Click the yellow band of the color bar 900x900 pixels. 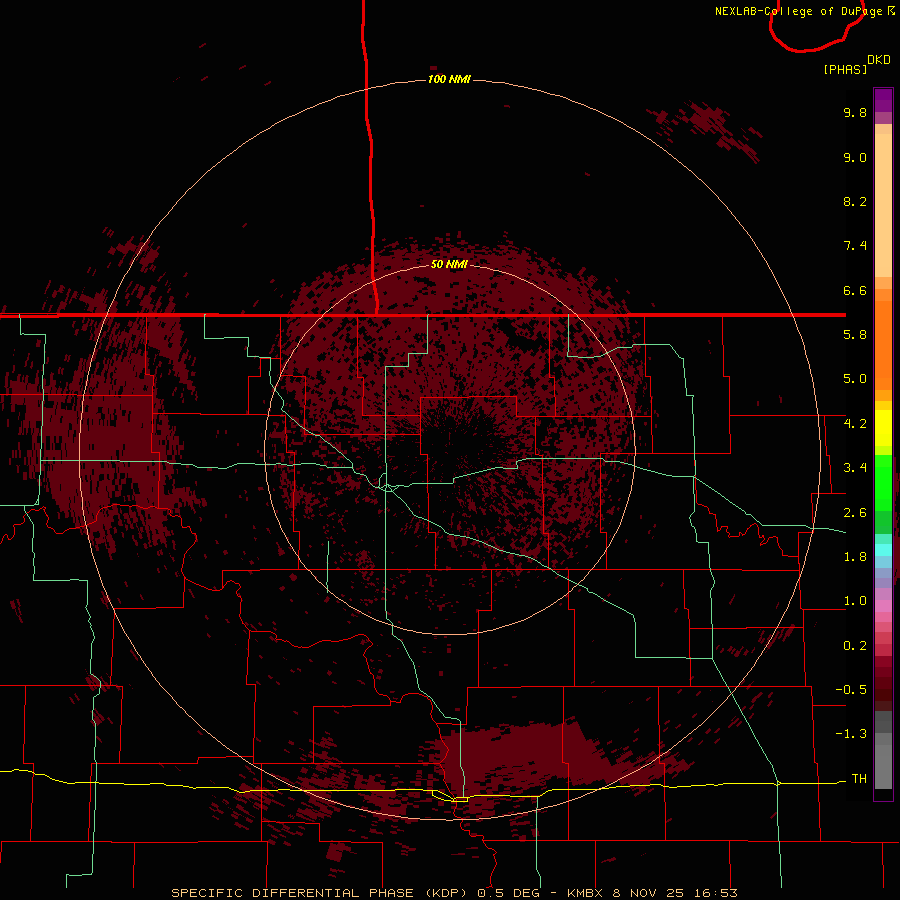tap(883, 428)
